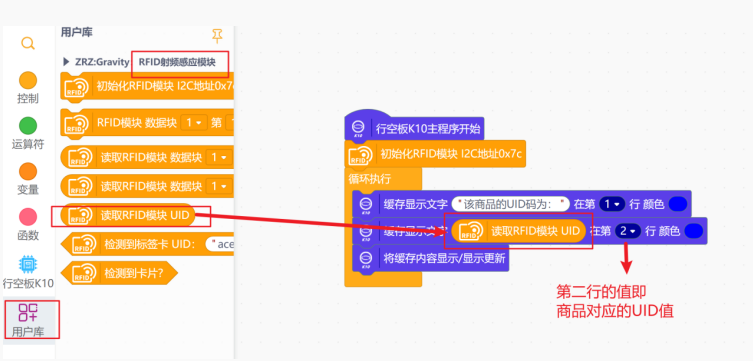The height and width of the screenshot is (362, 753).
Task: Open color swatch on row 2 text block
Action: click(693, 231)
